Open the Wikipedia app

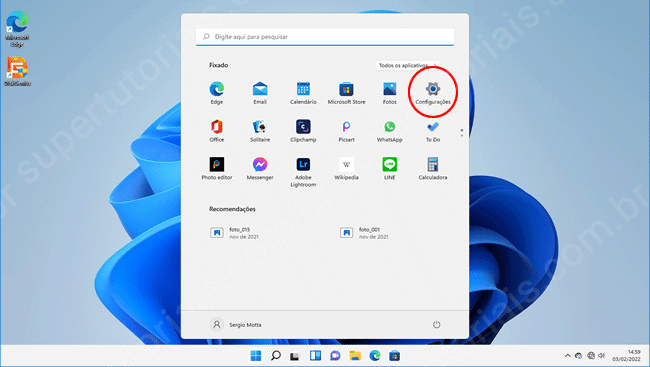346,168
